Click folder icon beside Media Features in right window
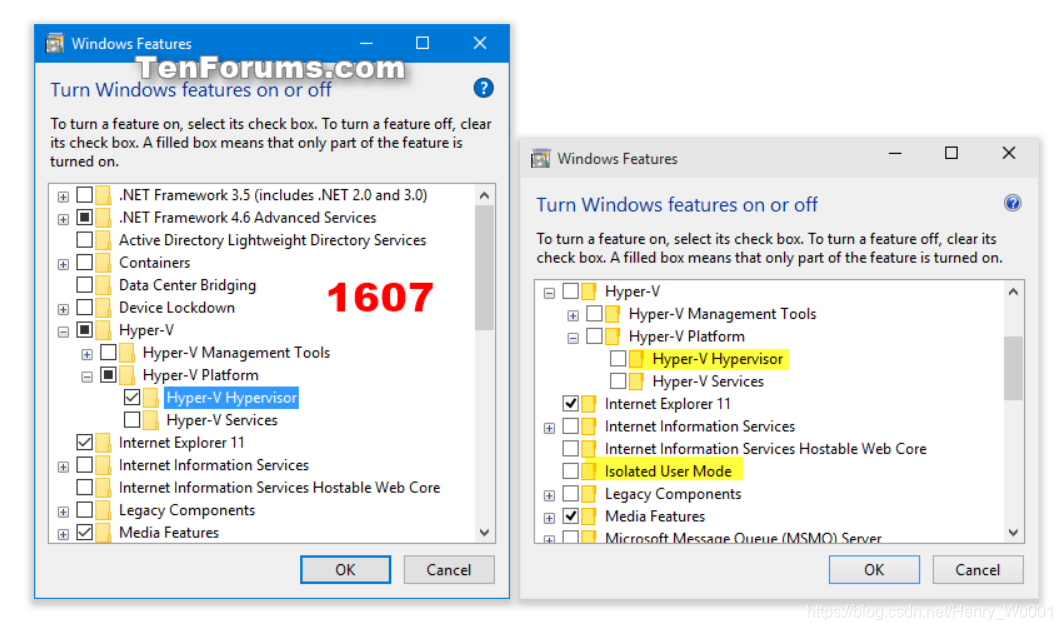The image size is (1062, 630). click(x=589, y=516)
